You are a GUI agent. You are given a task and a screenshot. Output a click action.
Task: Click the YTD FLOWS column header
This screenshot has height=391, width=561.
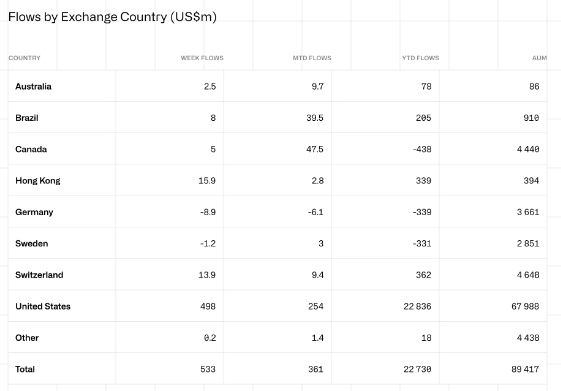[x=420, y=58]
